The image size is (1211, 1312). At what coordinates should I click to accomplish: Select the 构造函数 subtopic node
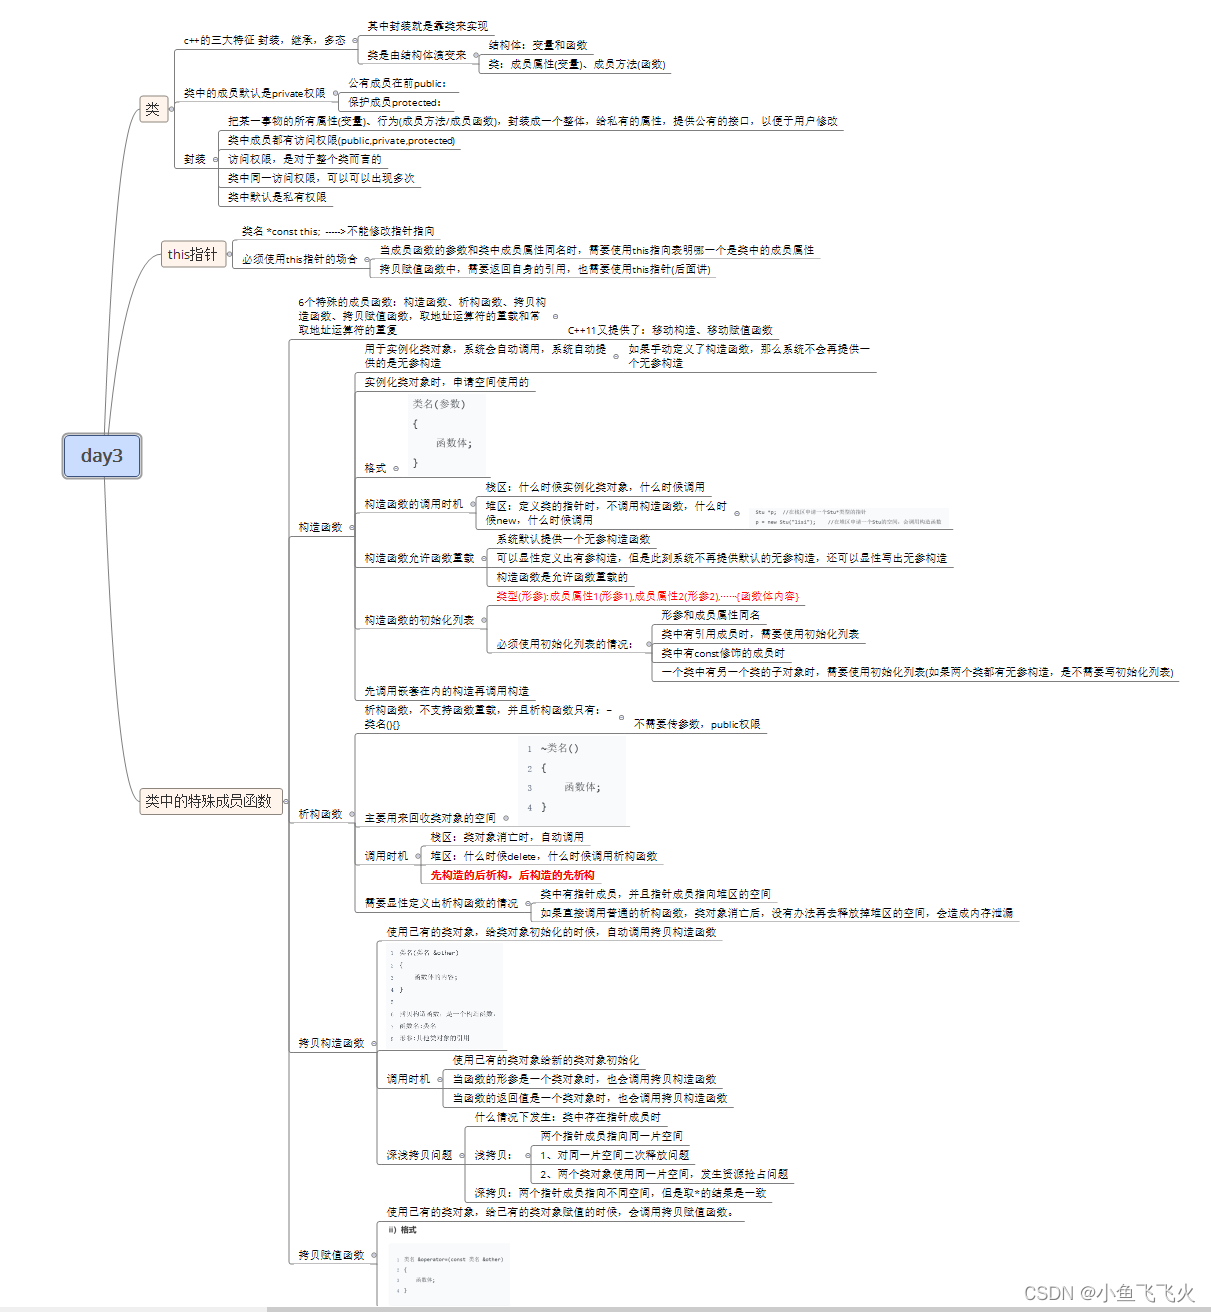click(318, 527)
